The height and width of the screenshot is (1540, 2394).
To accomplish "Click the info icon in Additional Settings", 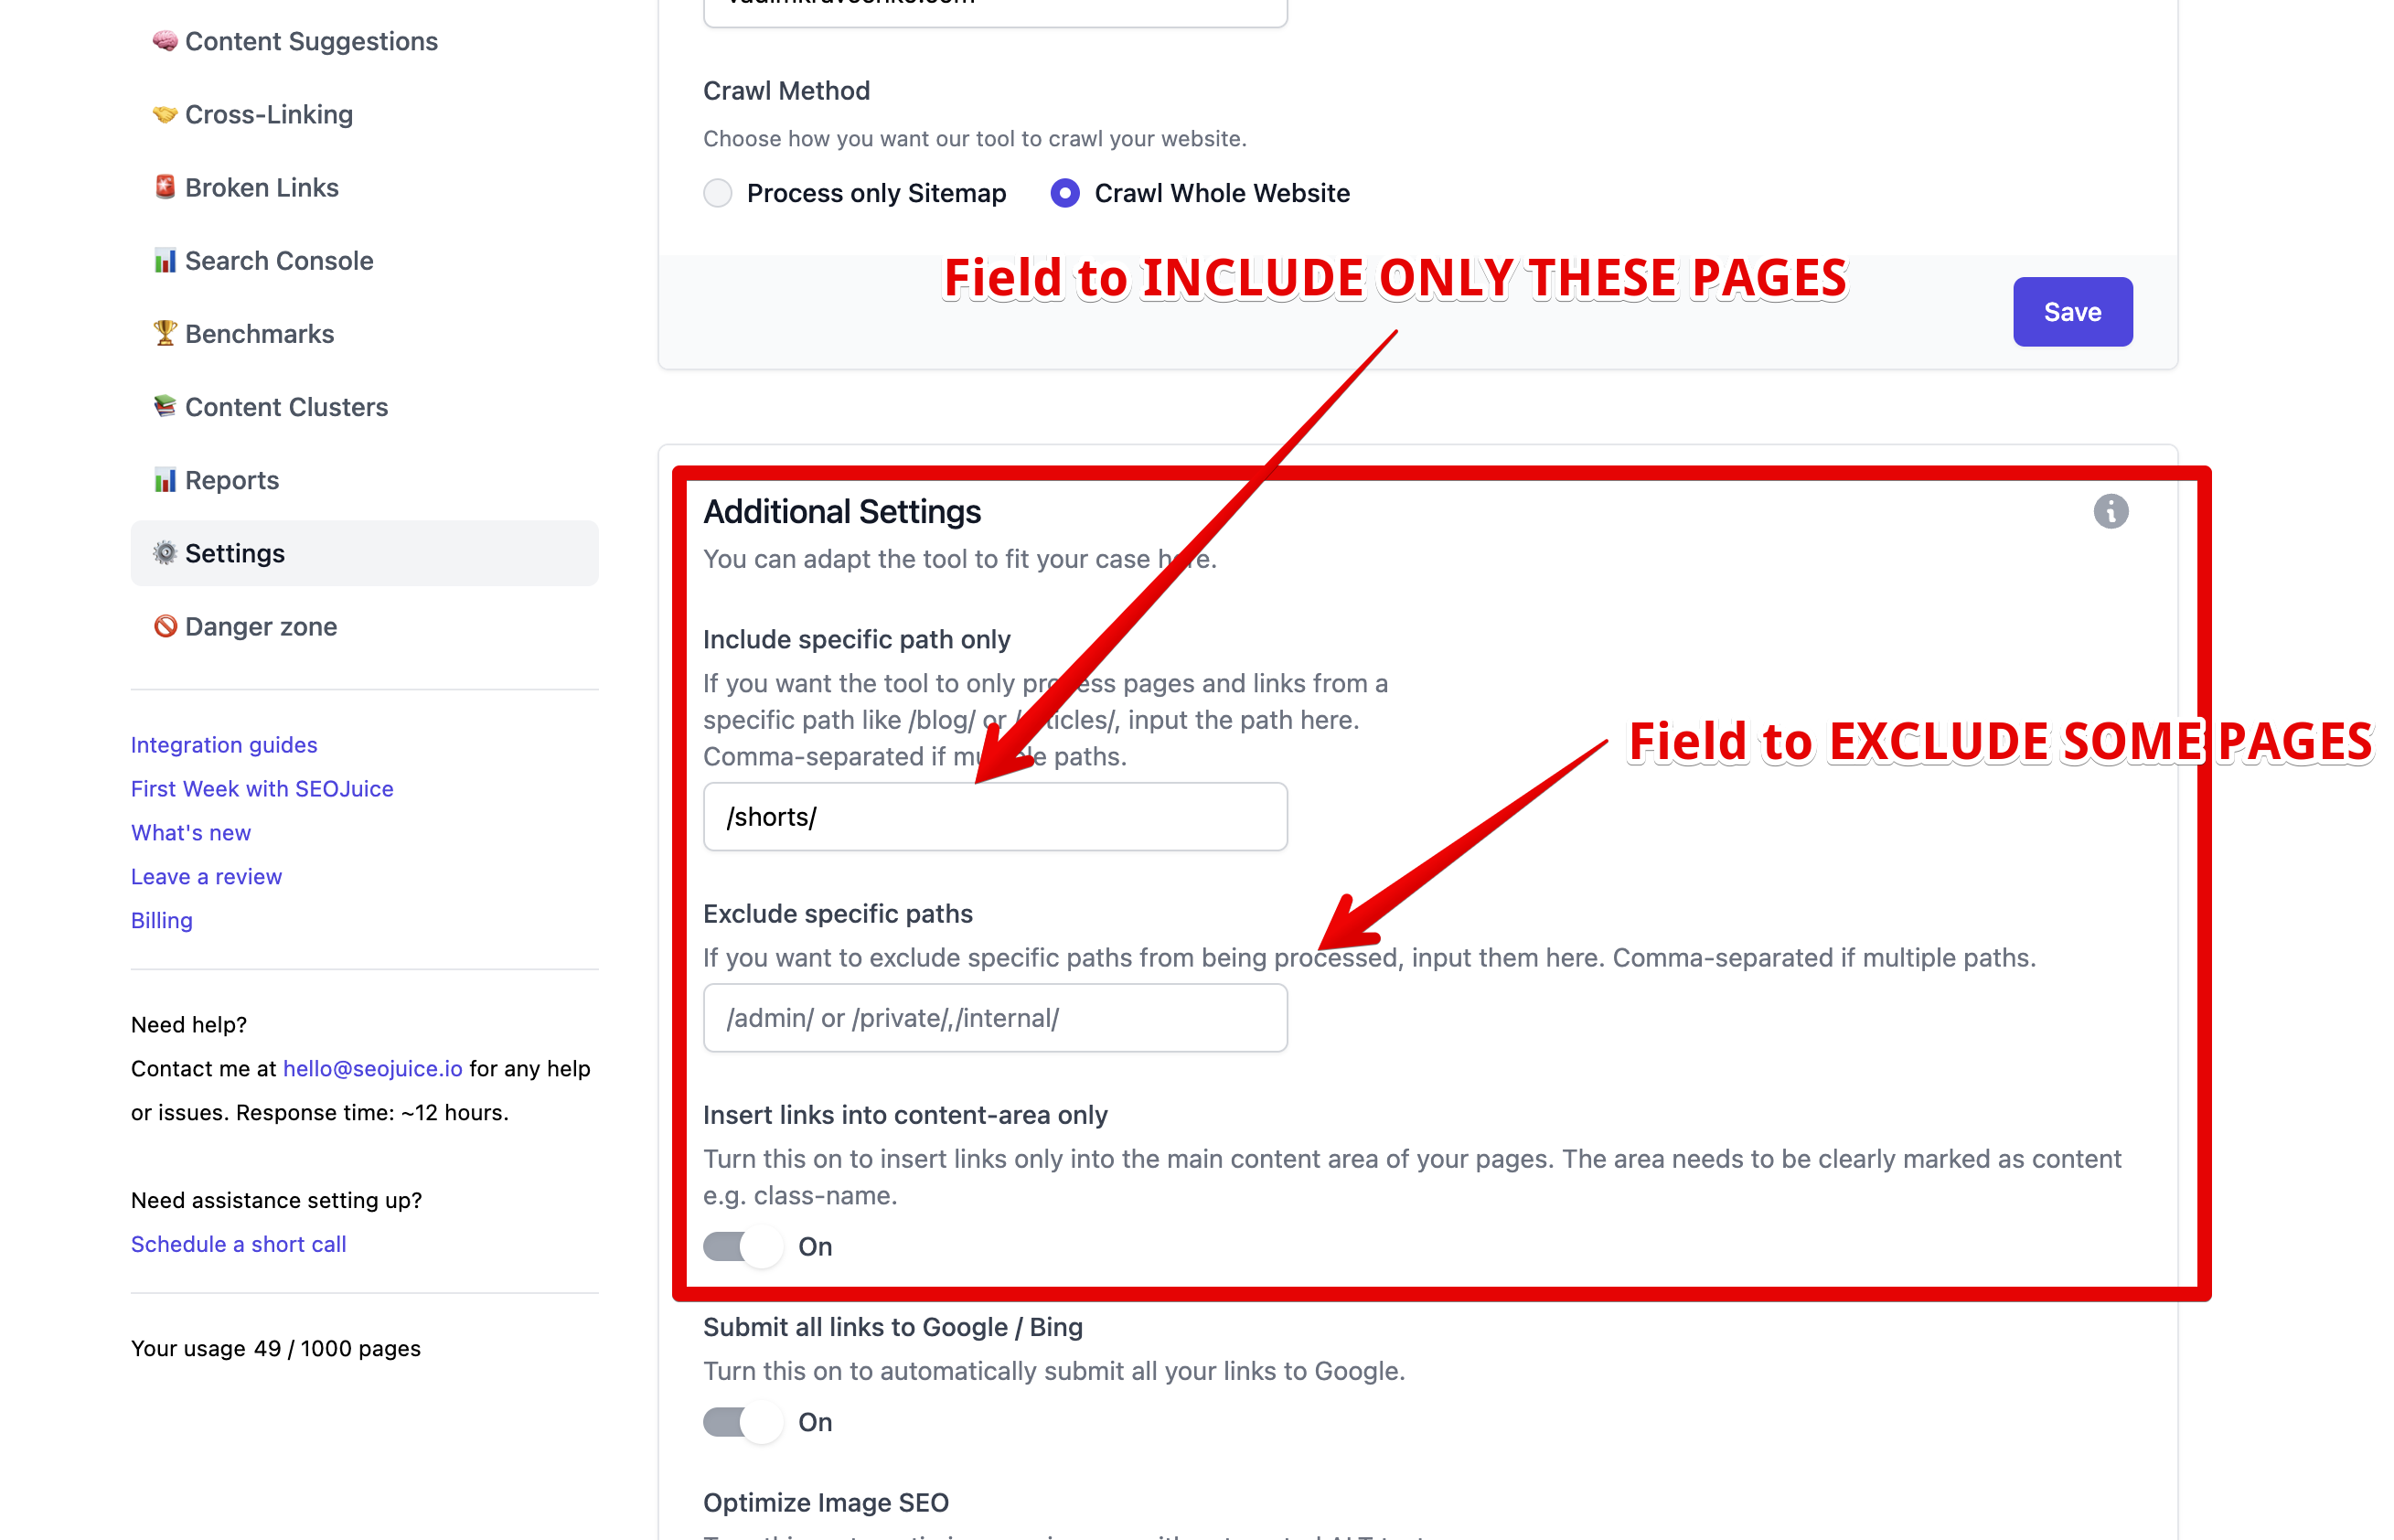I will click(2111, 511).
